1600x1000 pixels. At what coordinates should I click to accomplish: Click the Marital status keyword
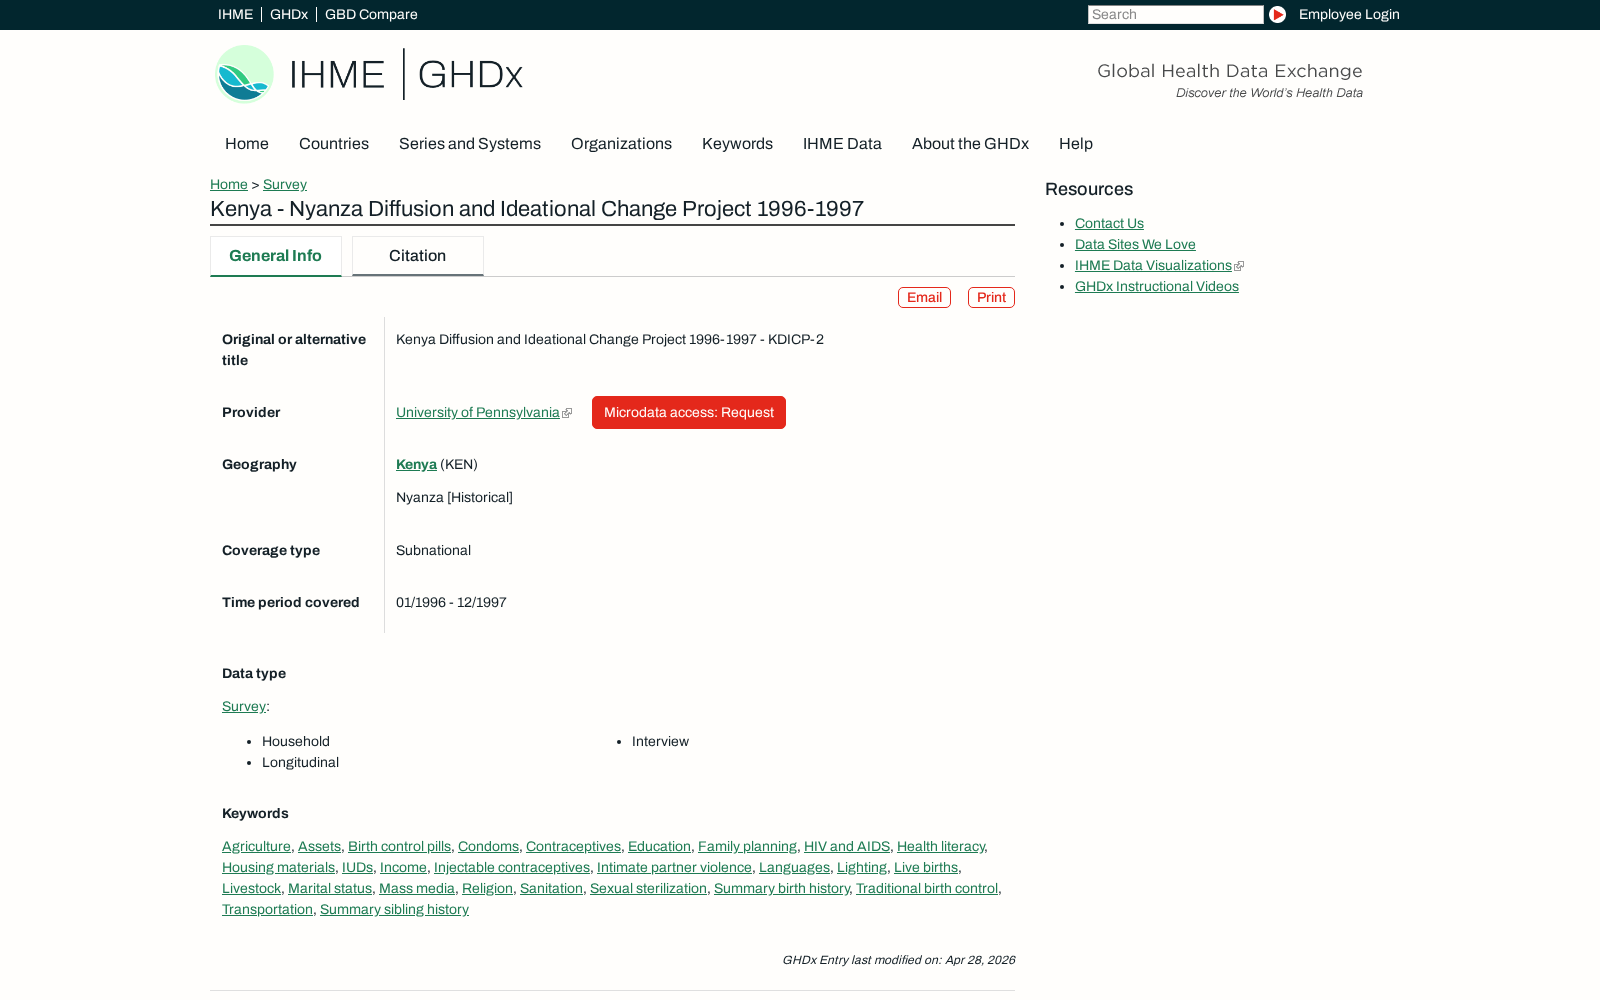[330, 888]
